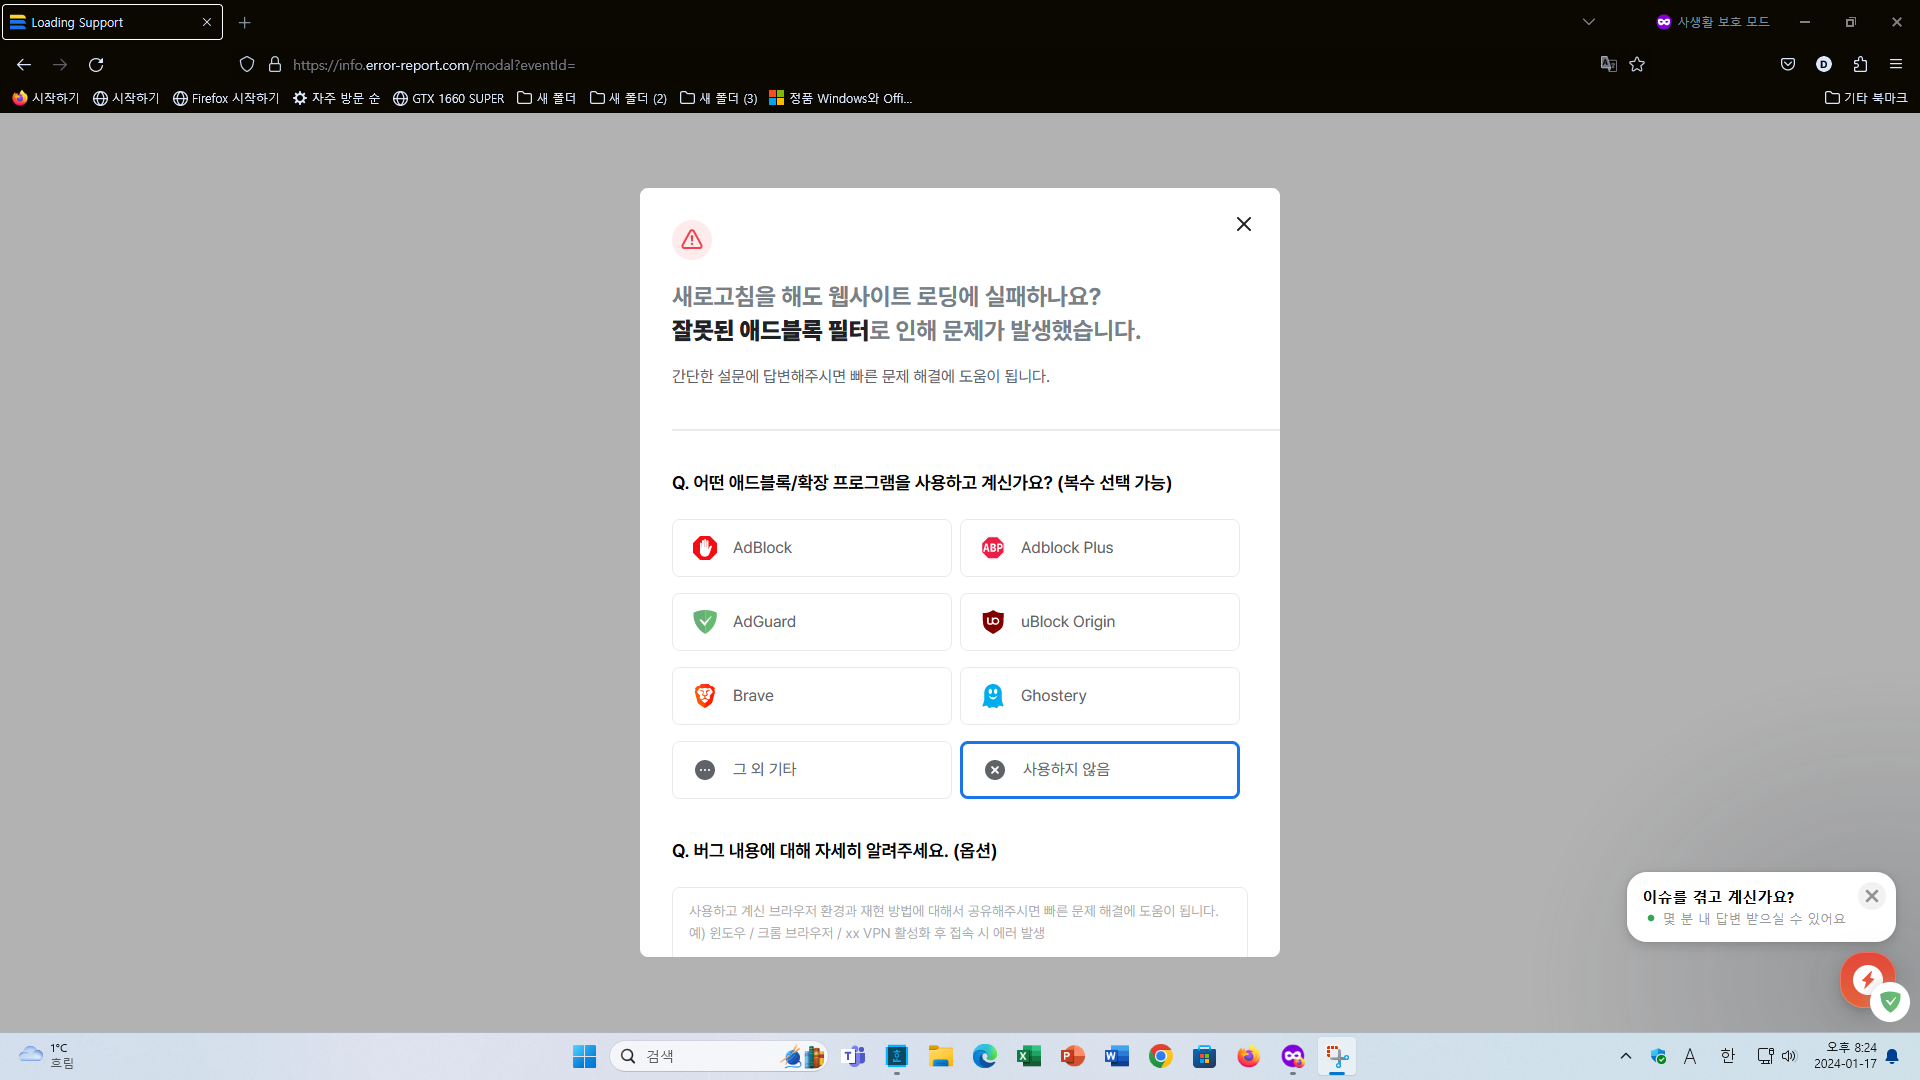Go back to the previous page
The height and width of the screenshot is (1080, 1920).
[24, 65]
